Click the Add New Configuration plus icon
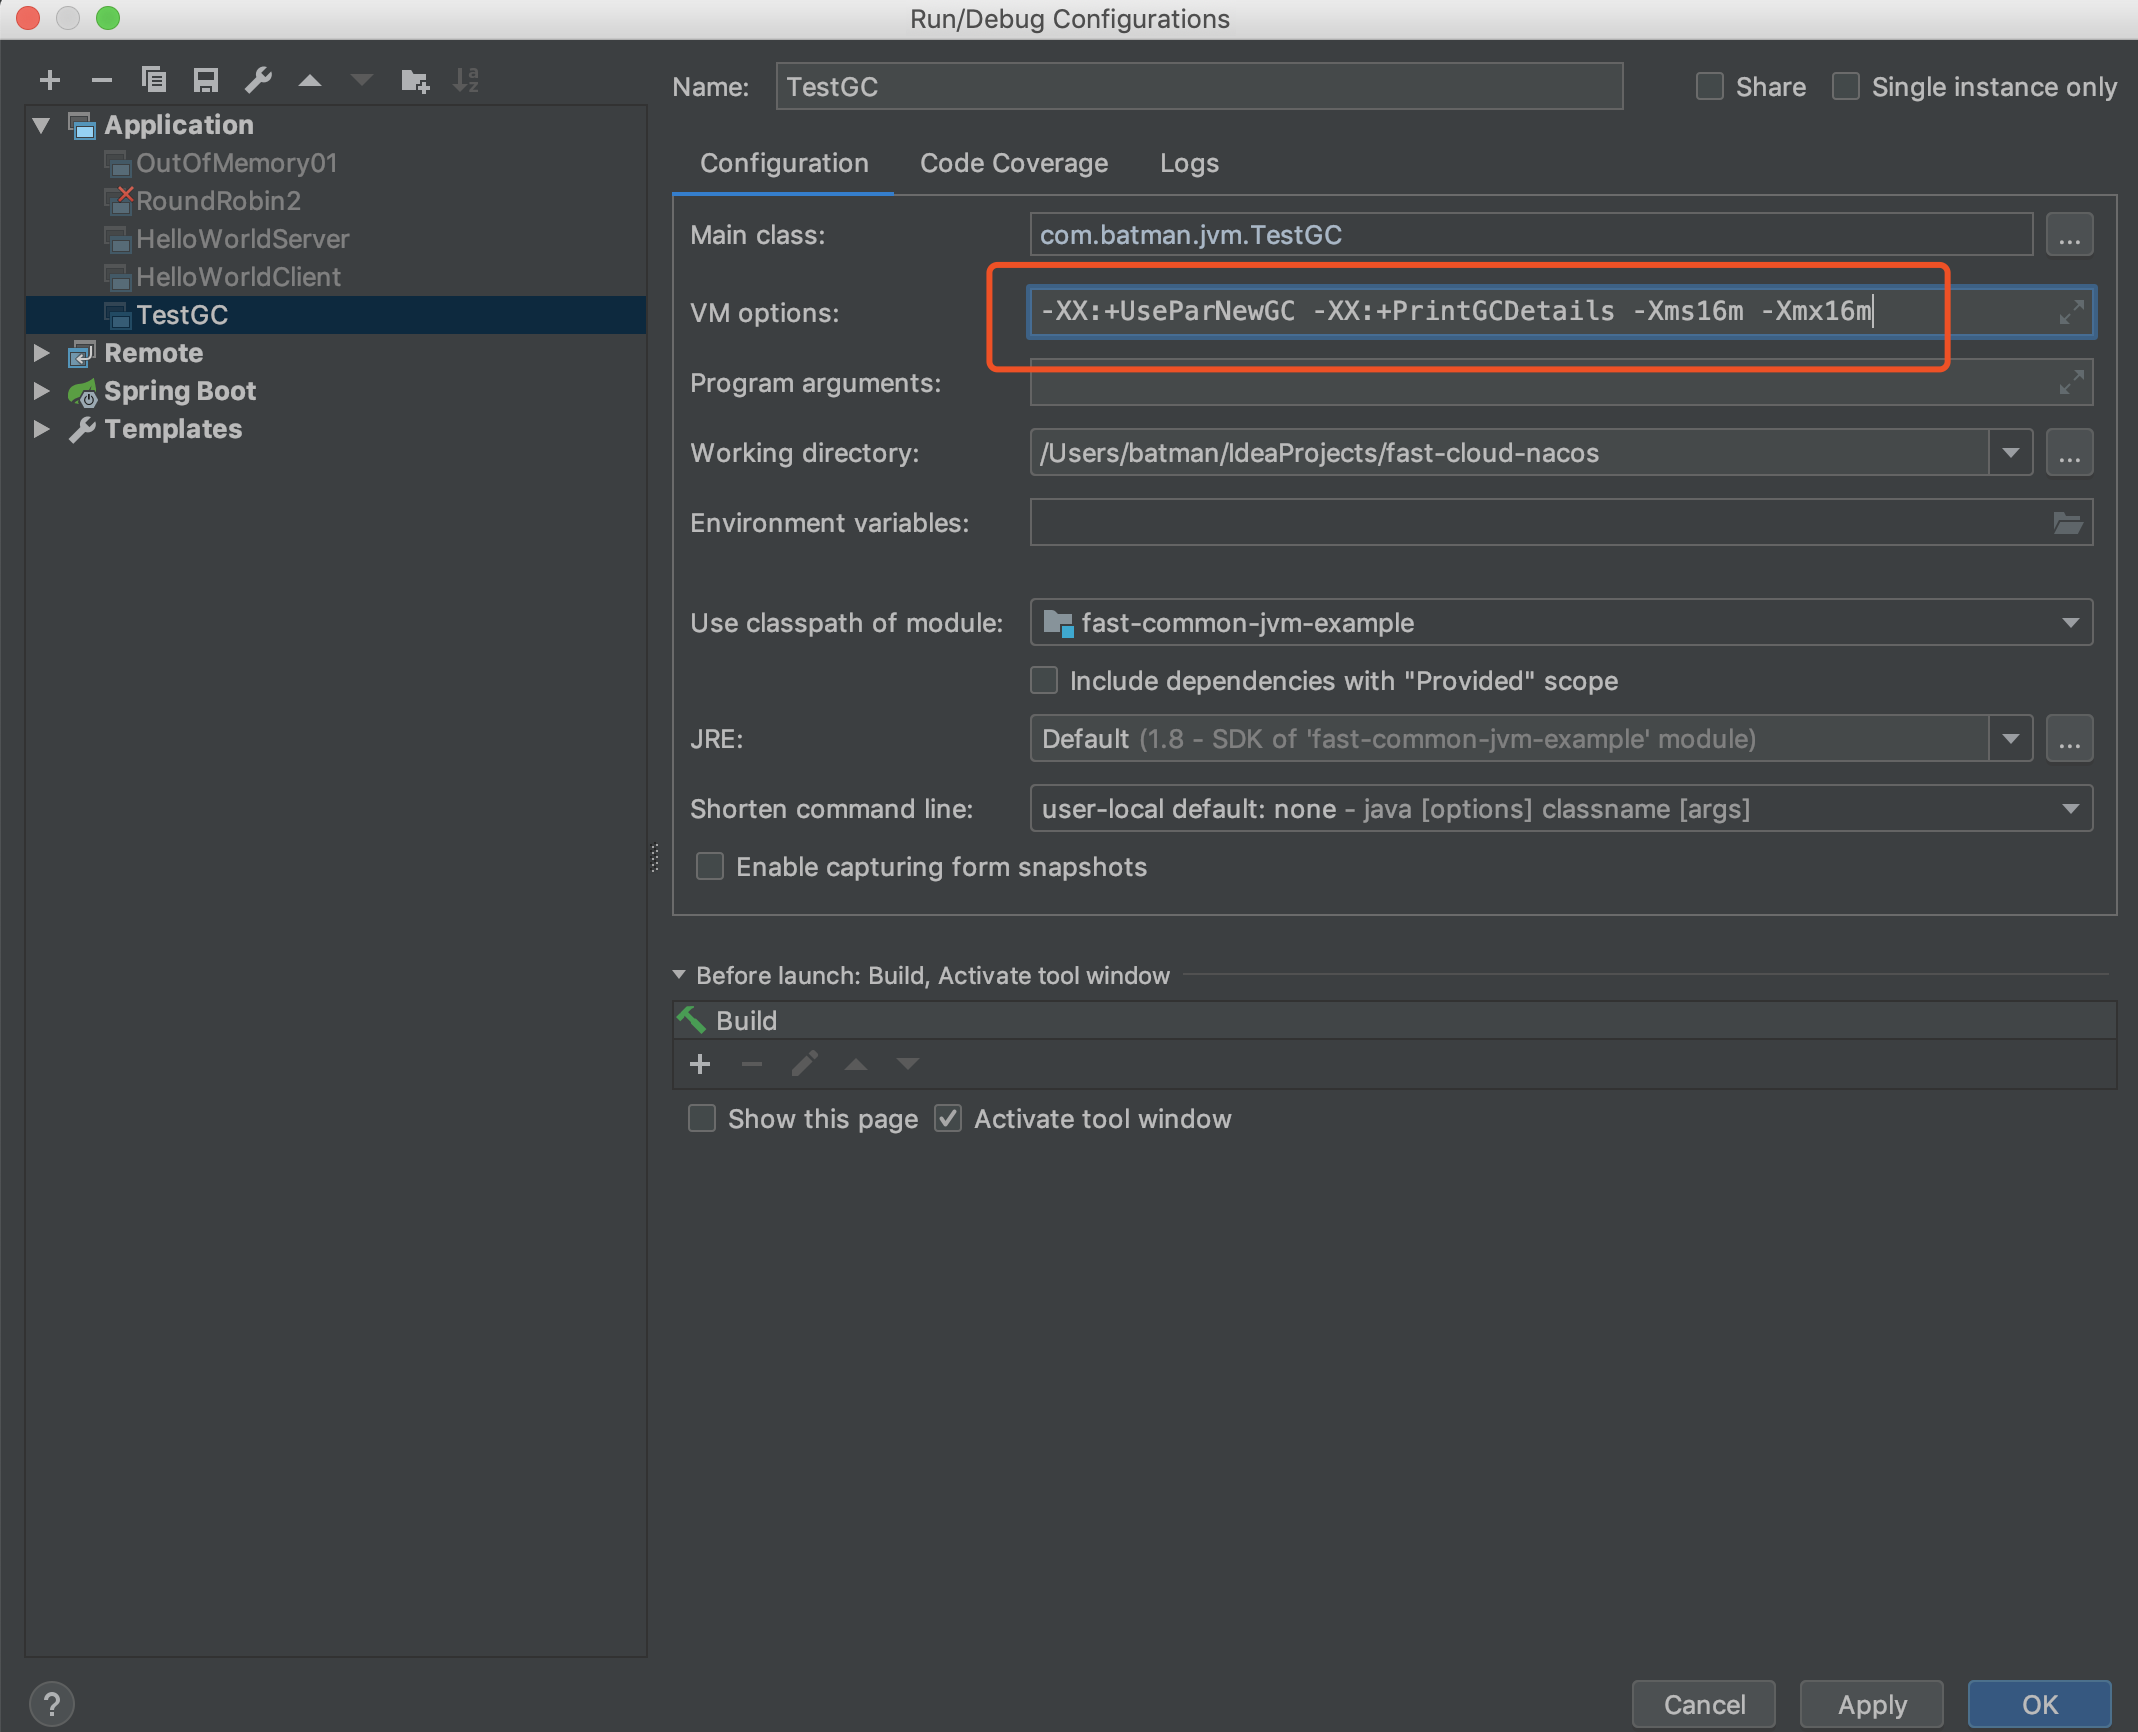Viewport: 2138px width, 1732px height. pos(50,80)
